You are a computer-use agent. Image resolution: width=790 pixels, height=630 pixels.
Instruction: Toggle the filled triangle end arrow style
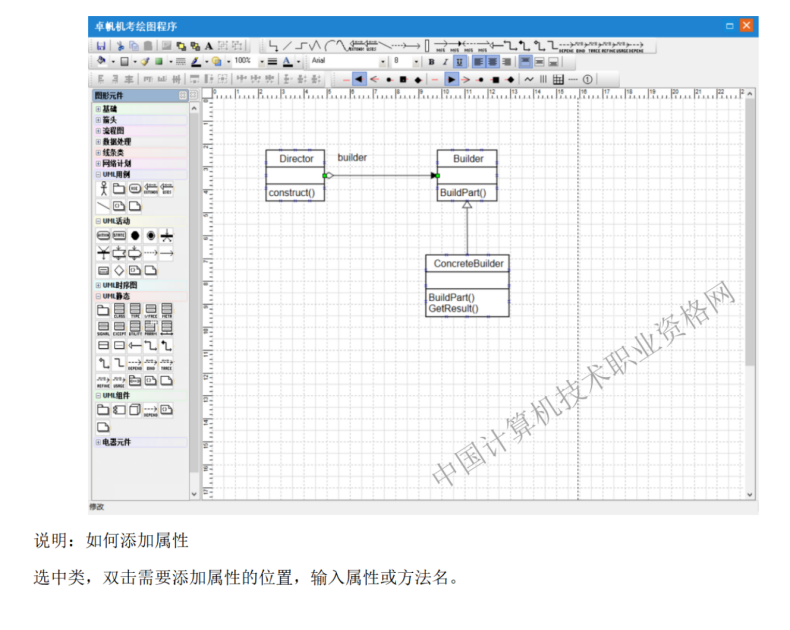click(x=451, y=79)
